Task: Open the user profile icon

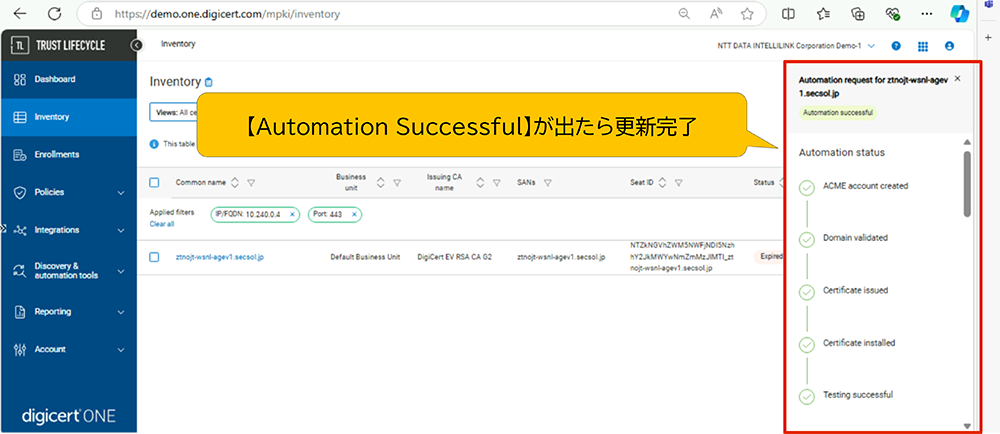Action: [950, 46]
